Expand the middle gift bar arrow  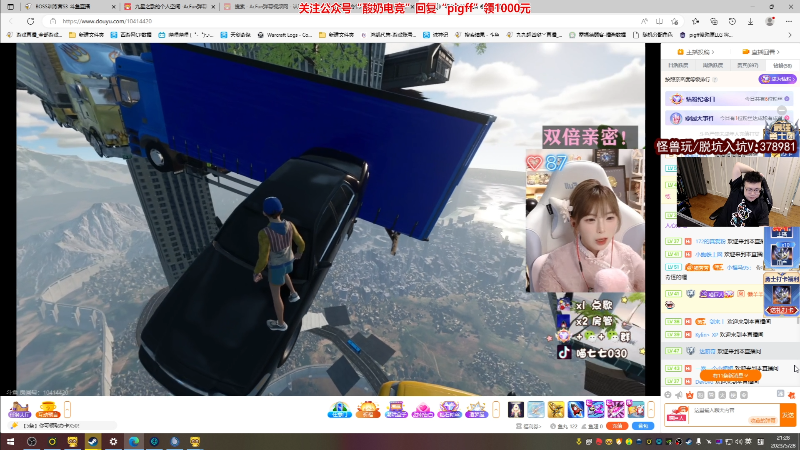click(x=496, y=410)
